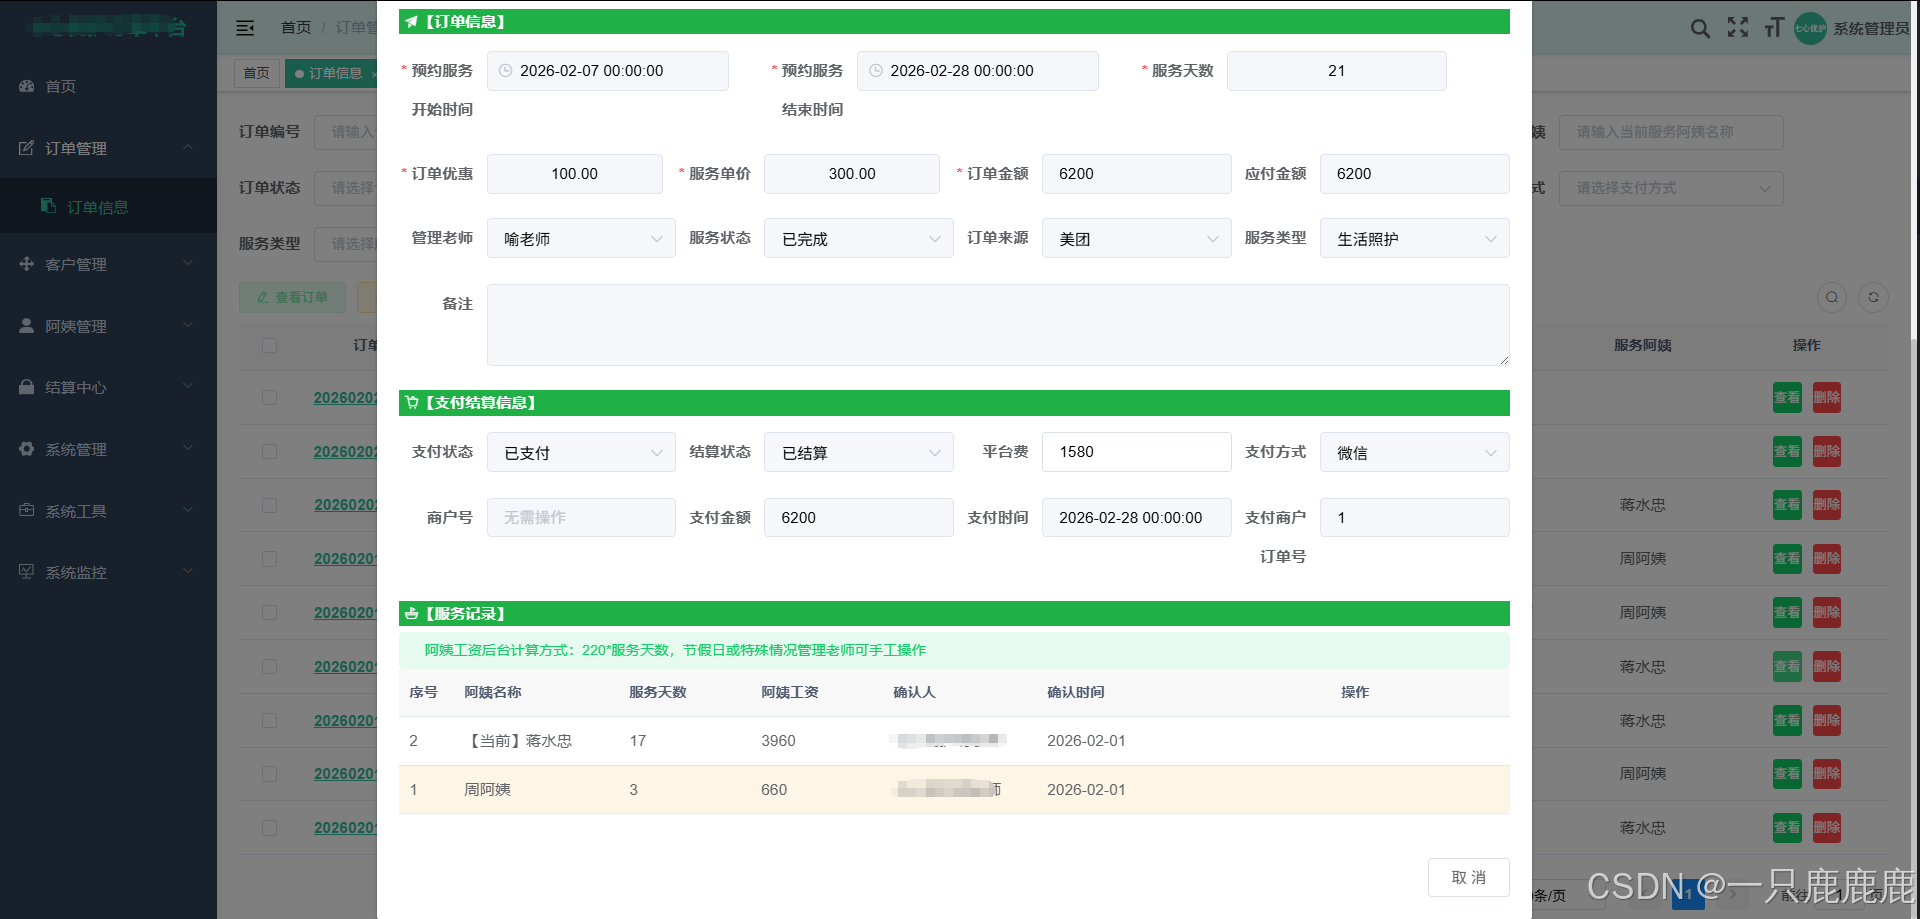Open the 支付方式 dropdown showing 微信

point(1414,453)
